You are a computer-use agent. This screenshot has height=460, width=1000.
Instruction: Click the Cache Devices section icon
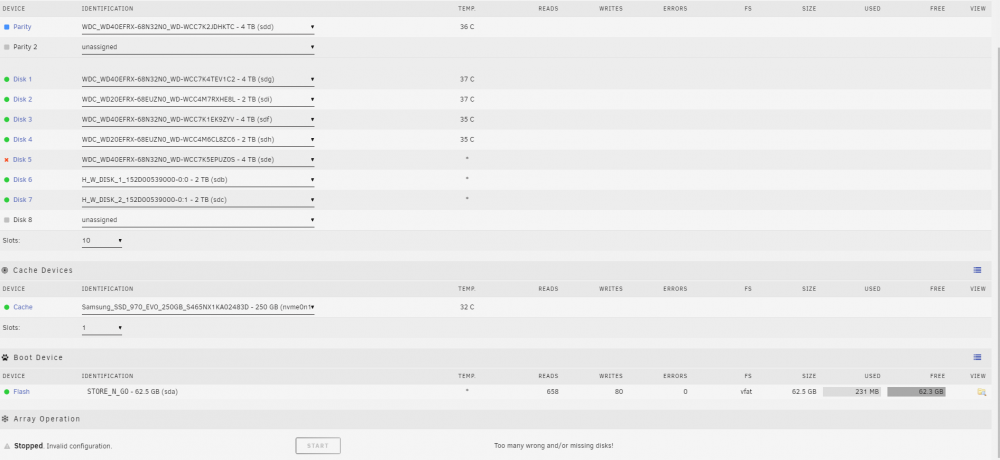(5, 271)
